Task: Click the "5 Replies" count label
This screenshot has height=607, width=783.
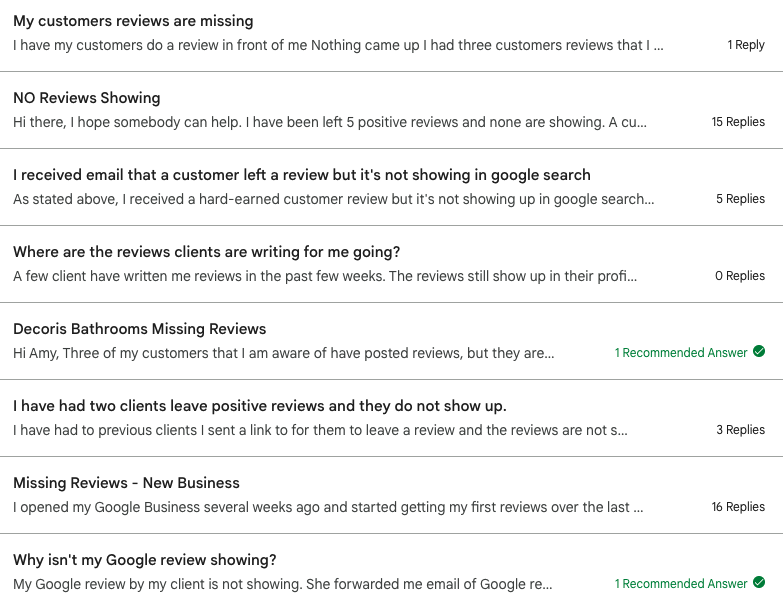Action: 741,199
